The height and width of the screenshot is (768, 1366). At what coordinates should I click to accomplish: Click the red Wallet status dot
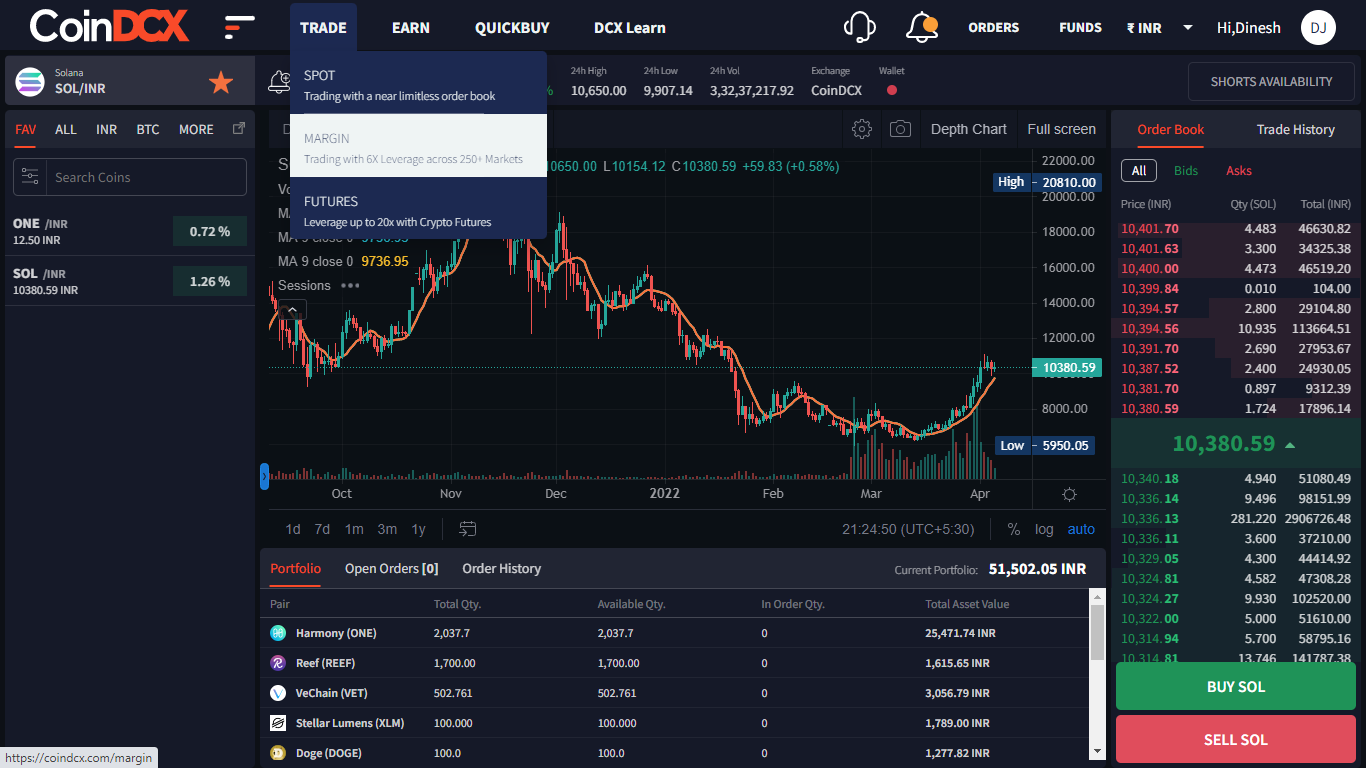(891, 90)
